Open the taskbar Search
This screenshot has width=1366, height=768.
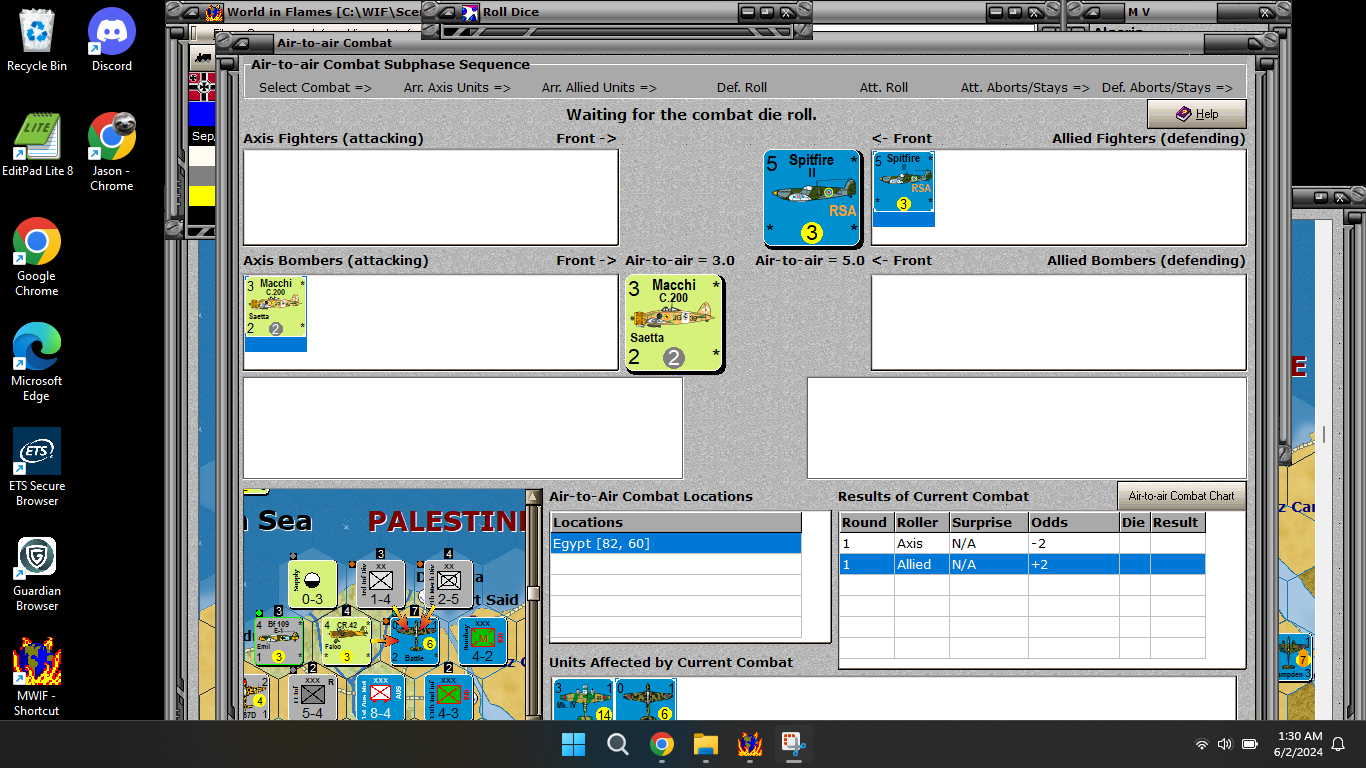(x=618, y=744)
